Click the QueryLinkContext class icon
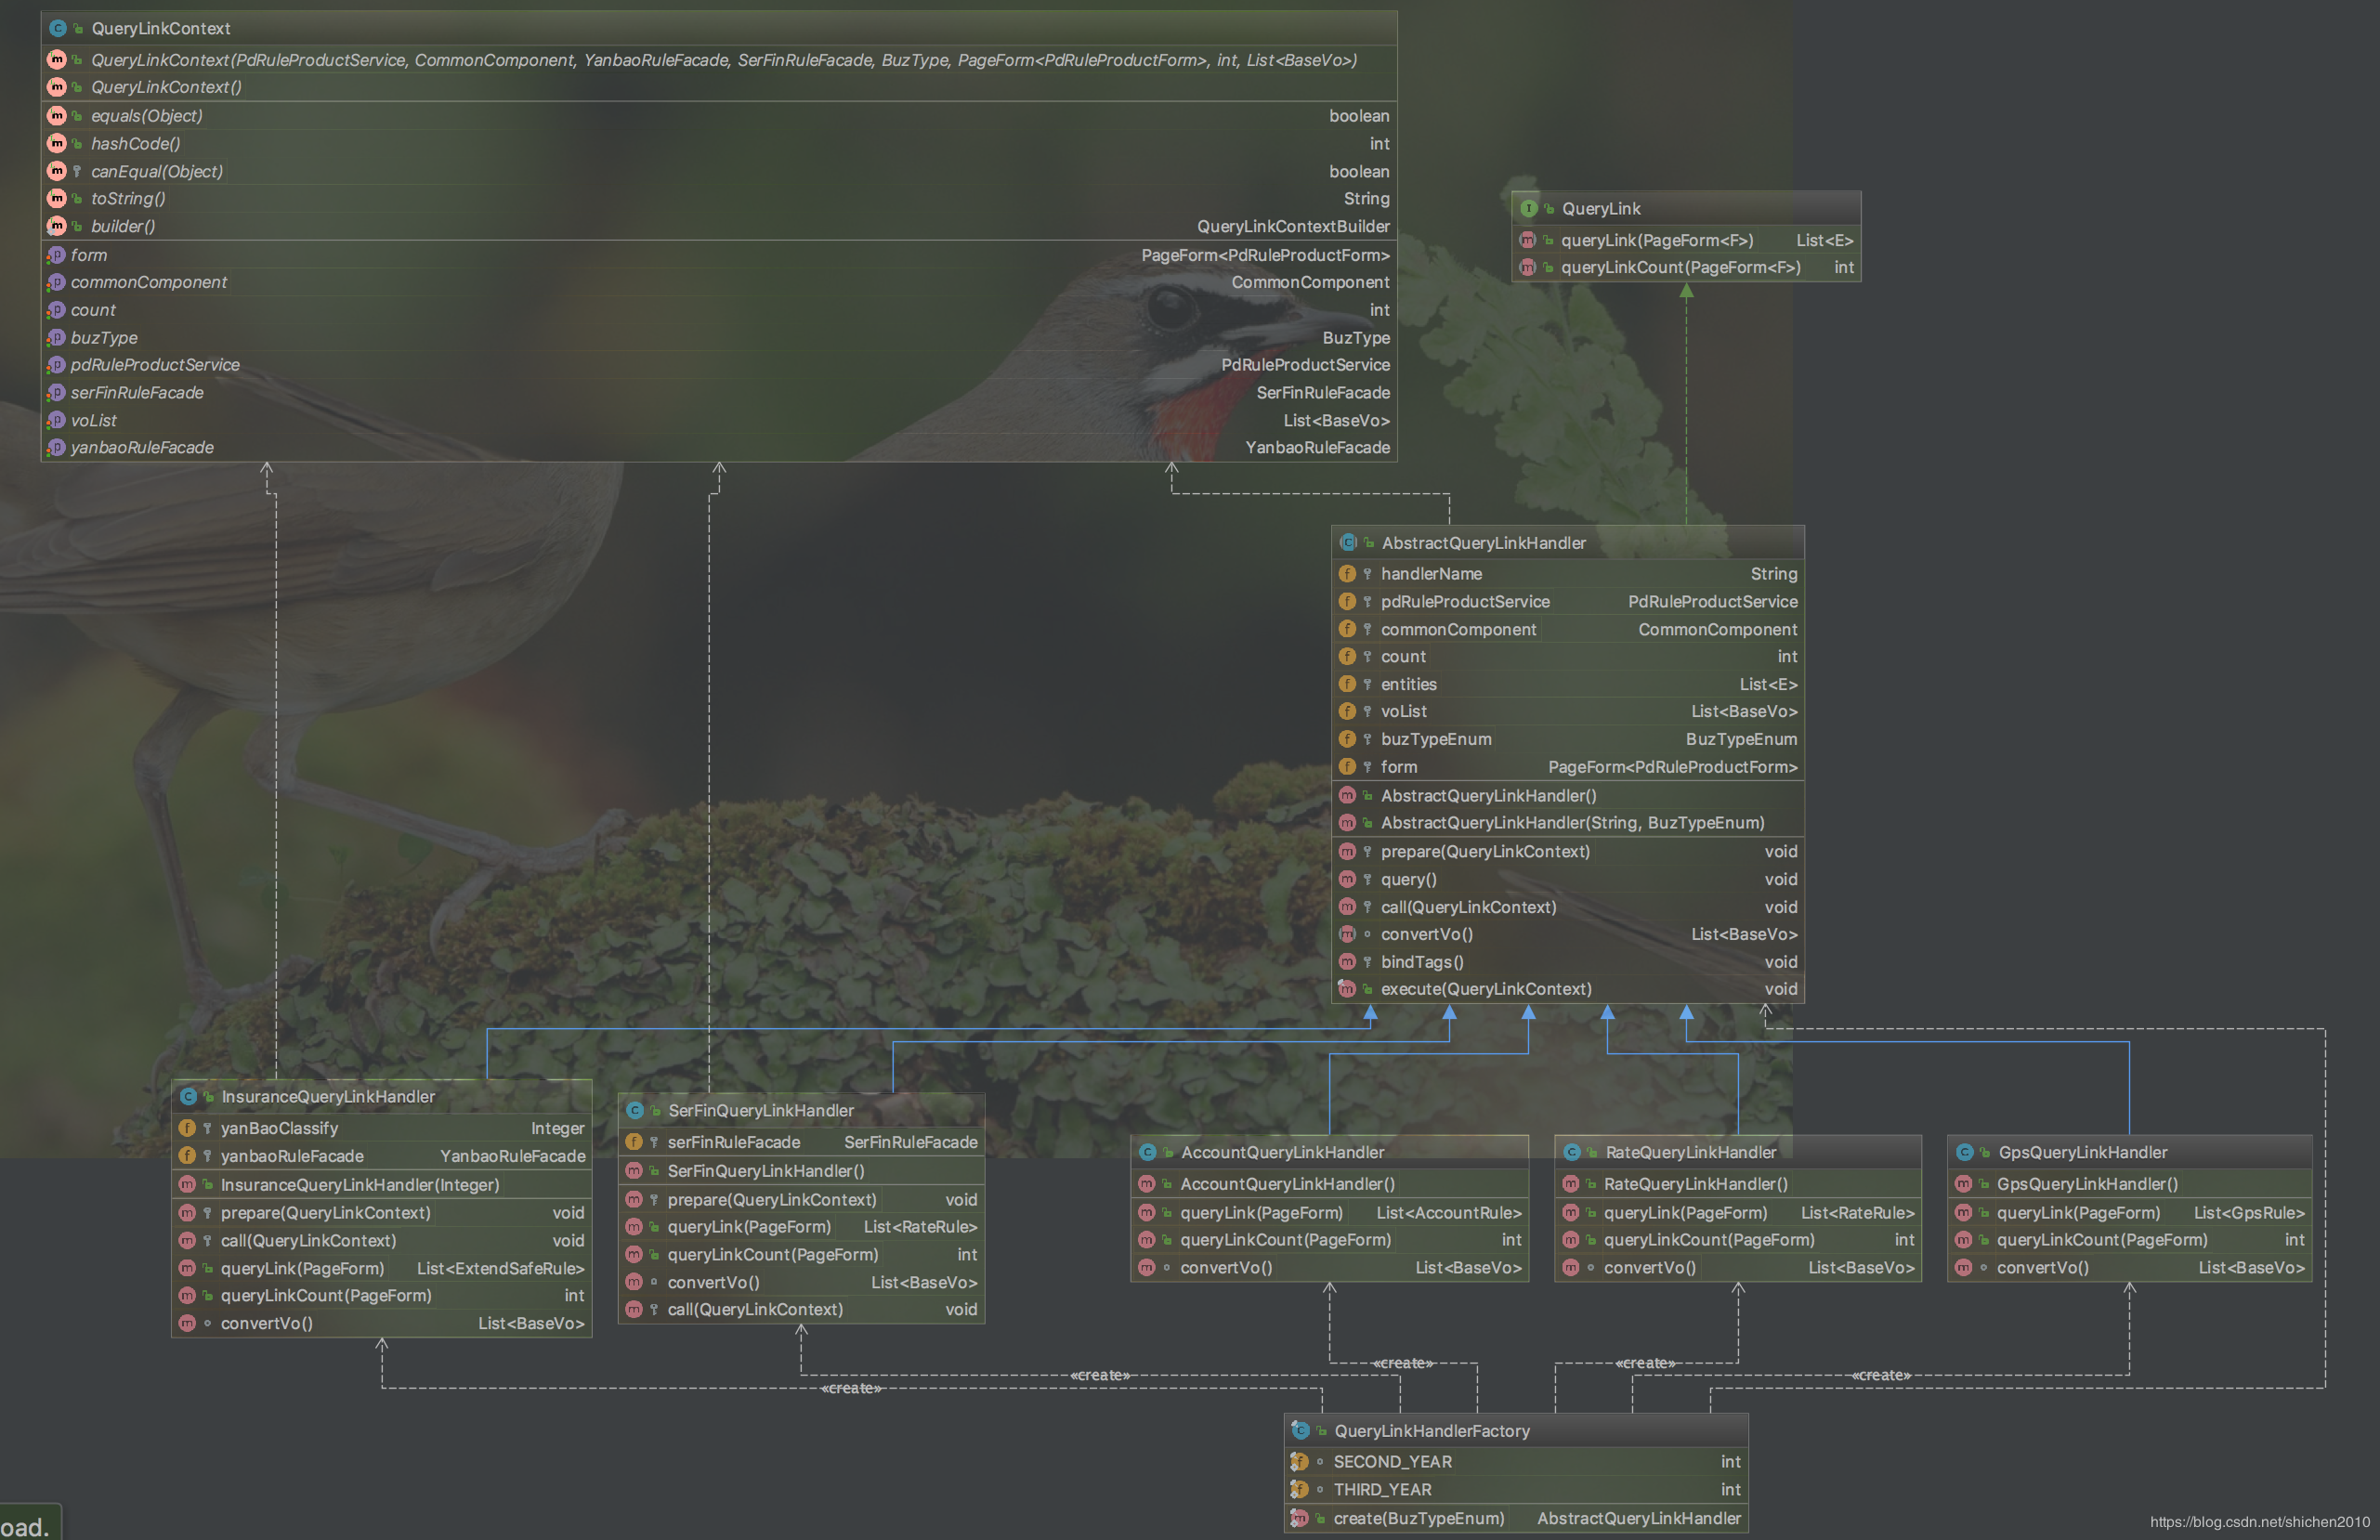2380x1540 pixels. 58,28
